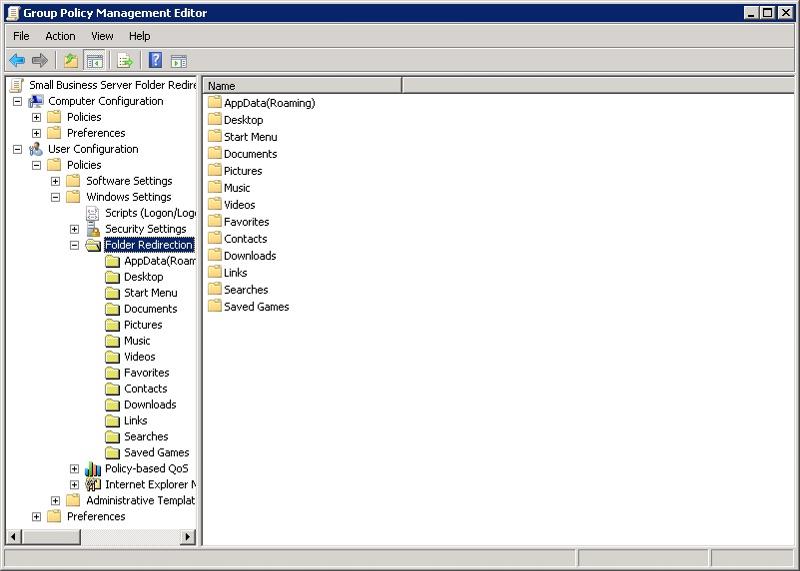
Task: Select Searches in the tree pane
Action: (x=146, y=436)
